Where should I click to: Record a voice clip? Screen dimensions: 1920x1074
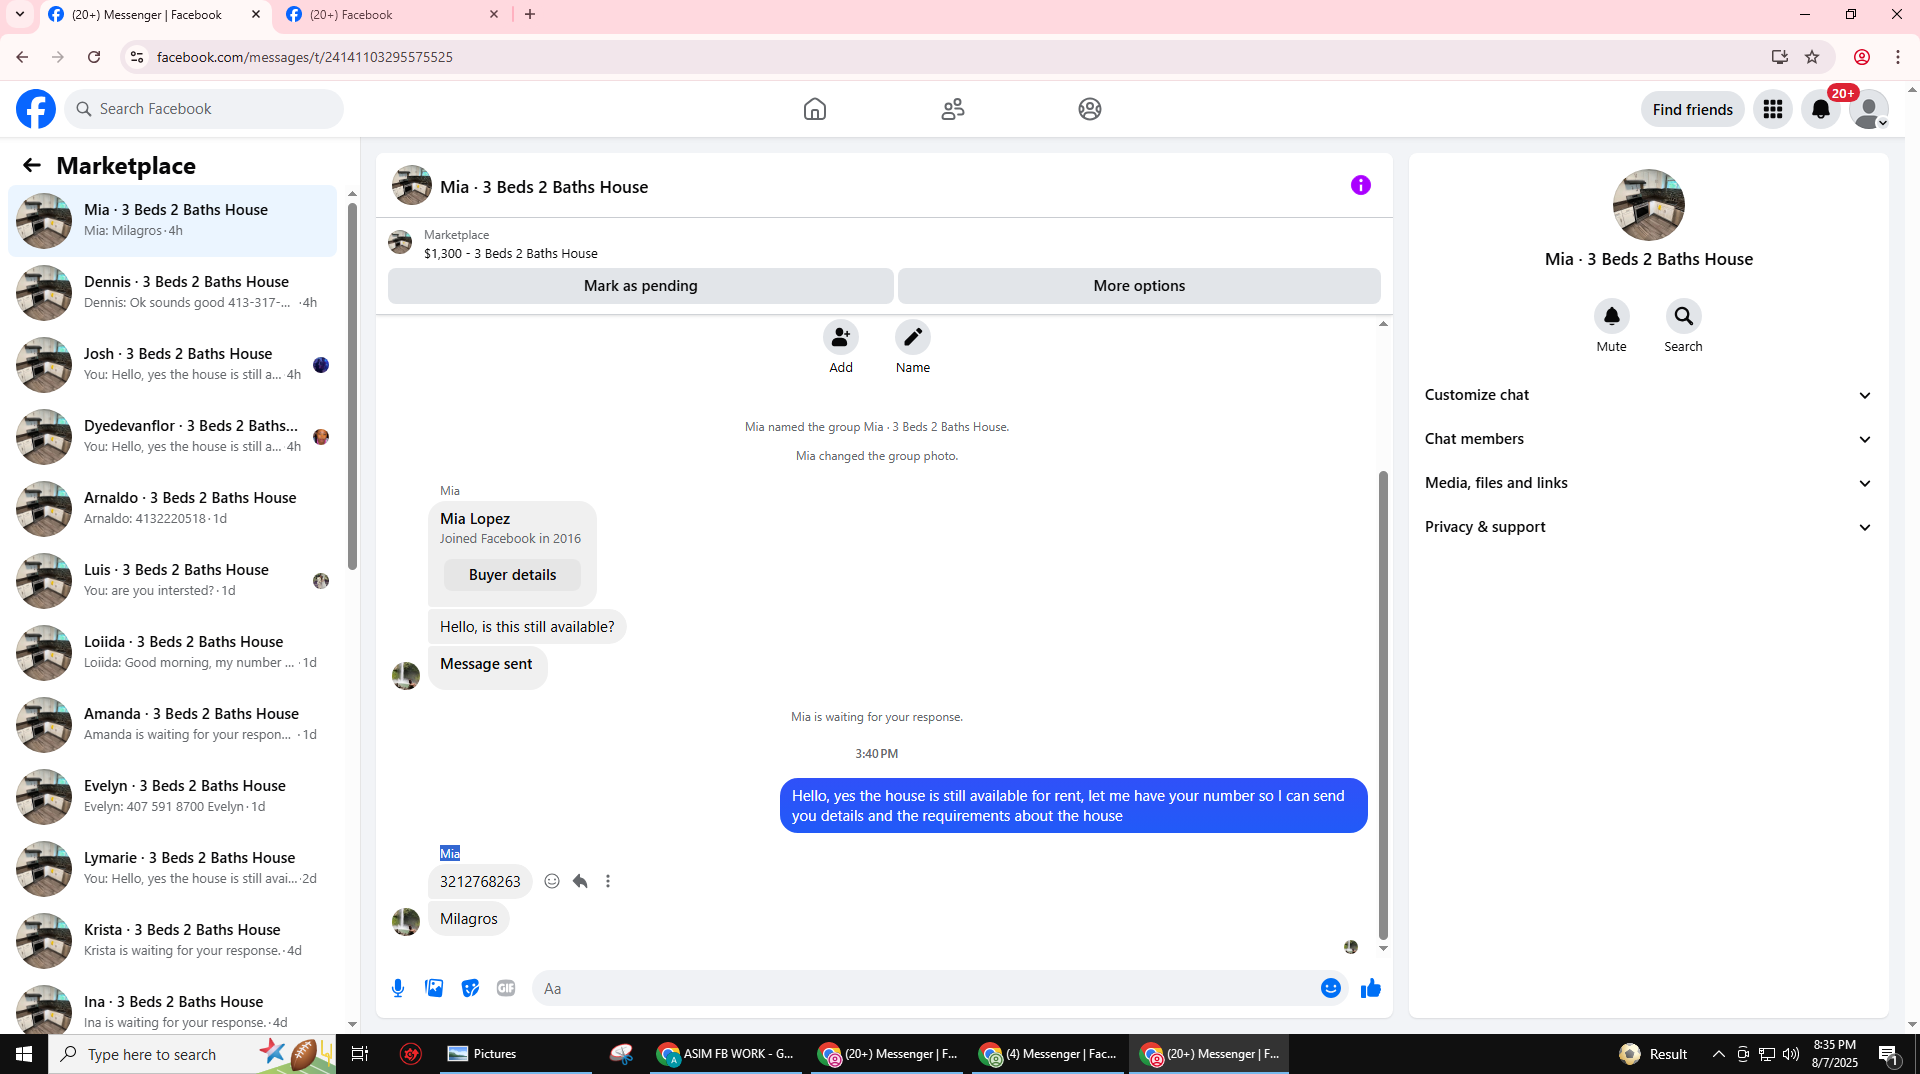click(398, 988)
